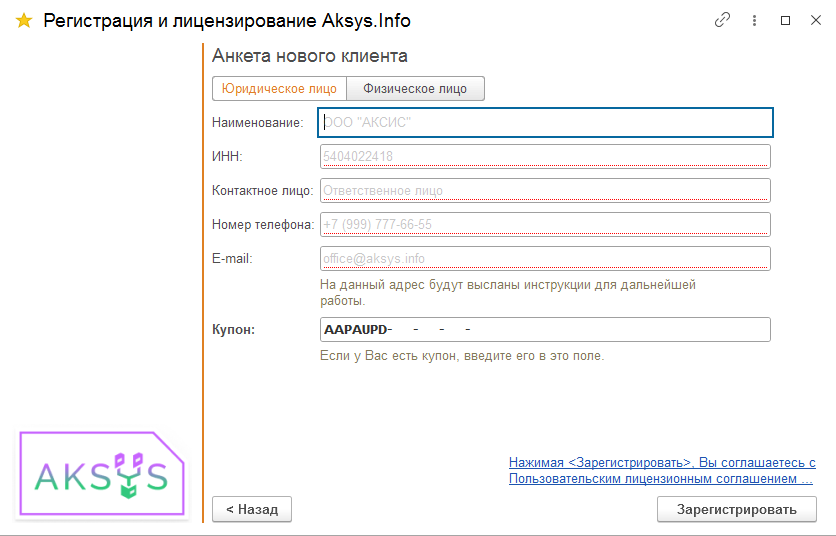Click the Контактное лицо: label

(x=263, y=190)
